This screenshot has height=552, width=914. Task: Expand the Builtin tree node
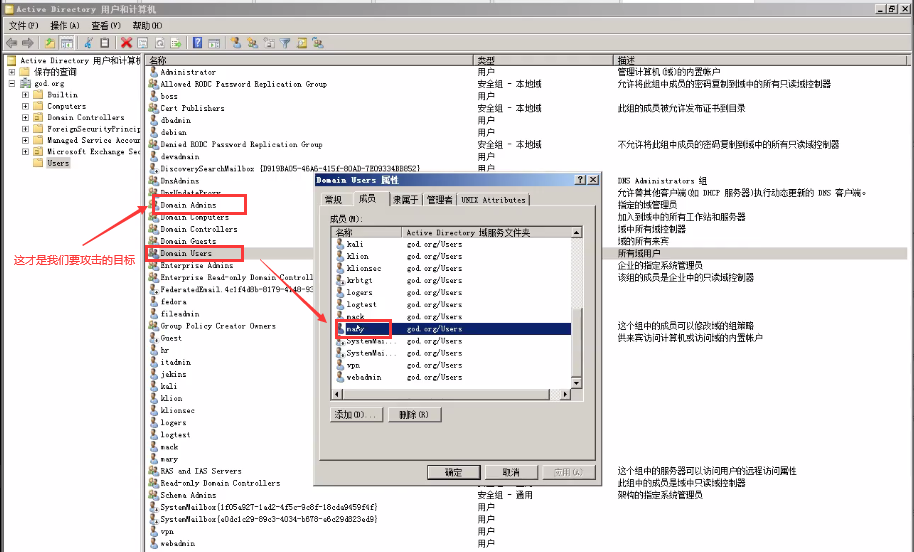tap(25, 95)
